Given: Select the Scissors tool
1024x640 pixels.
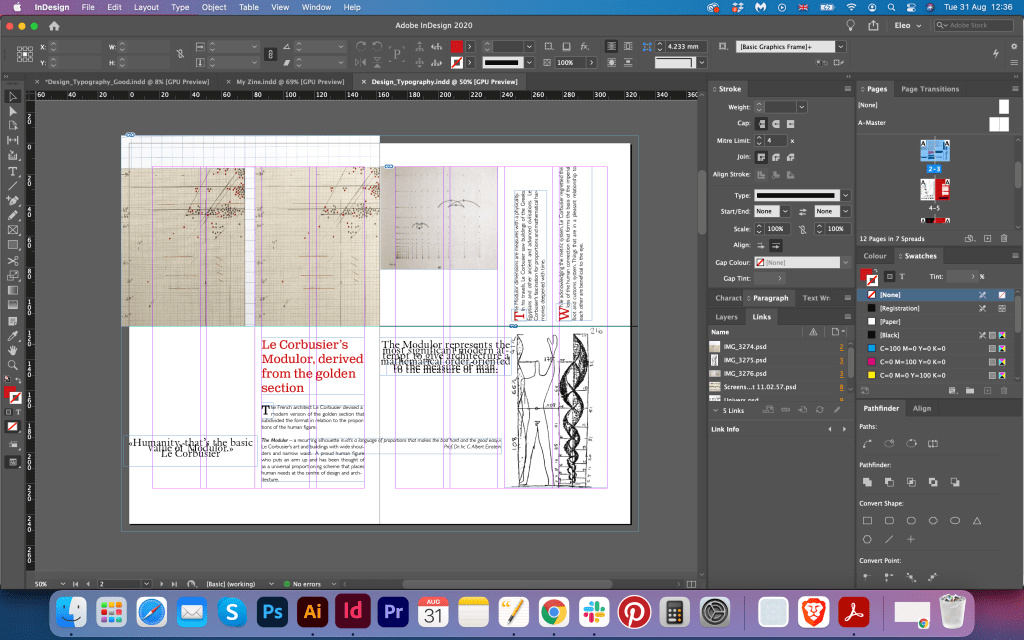Looking at the screenshot, I should pyautogui.click(x=13, y=261).
